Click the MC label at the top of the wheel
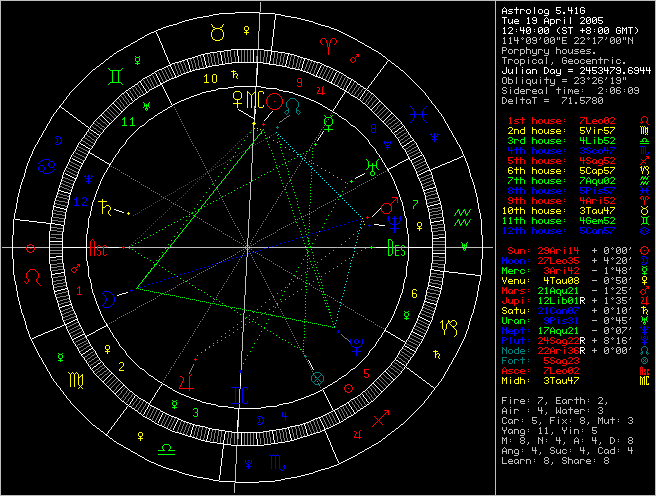Image resolution: width=656 pixels, height=496 pixels. (x=257, y=100)
